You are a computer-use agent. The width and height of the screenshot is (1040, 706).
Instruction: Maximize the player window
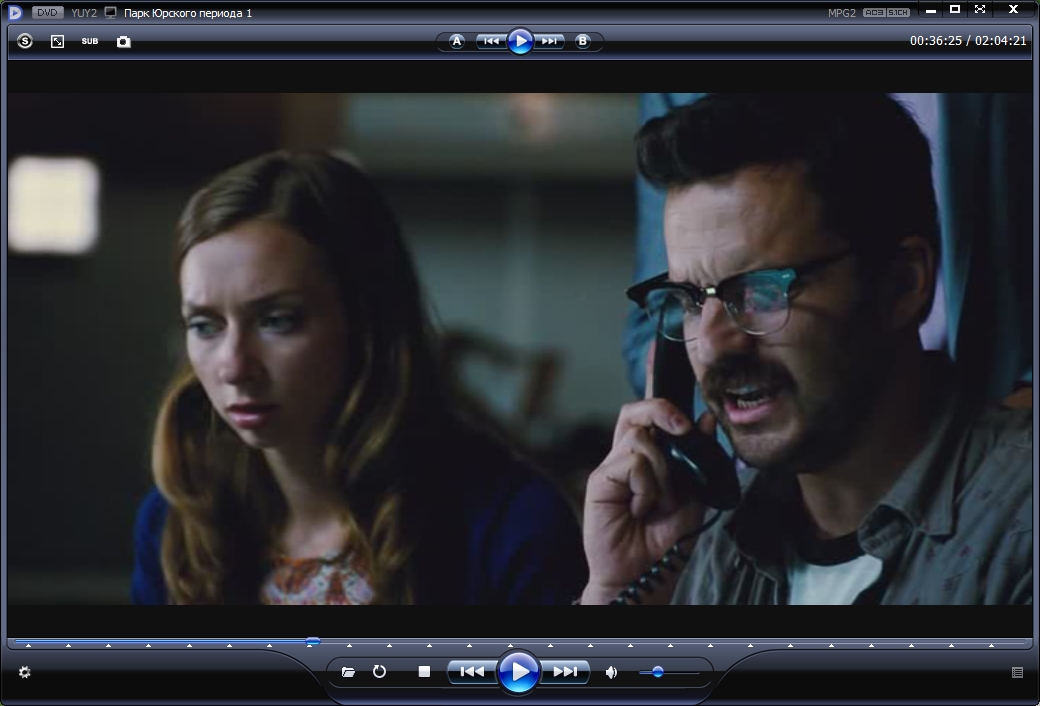(955, 9)
